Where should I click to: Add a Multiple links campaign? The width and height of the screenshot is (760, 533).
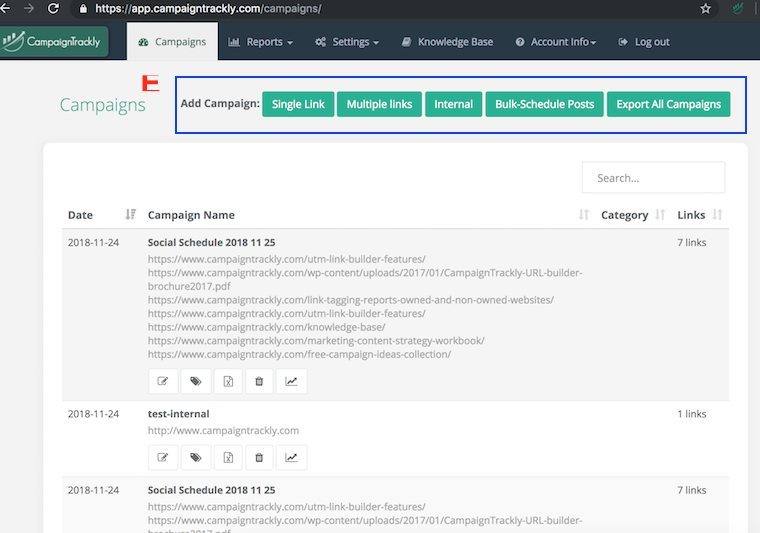[x=380, y=104]
